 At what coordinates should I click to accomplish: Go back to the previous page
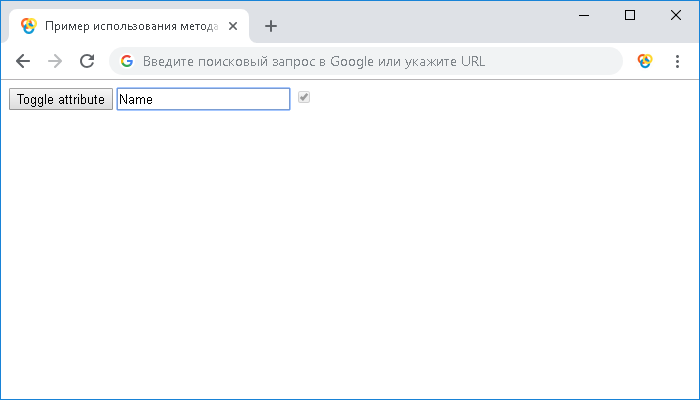(x=23, y=61)
